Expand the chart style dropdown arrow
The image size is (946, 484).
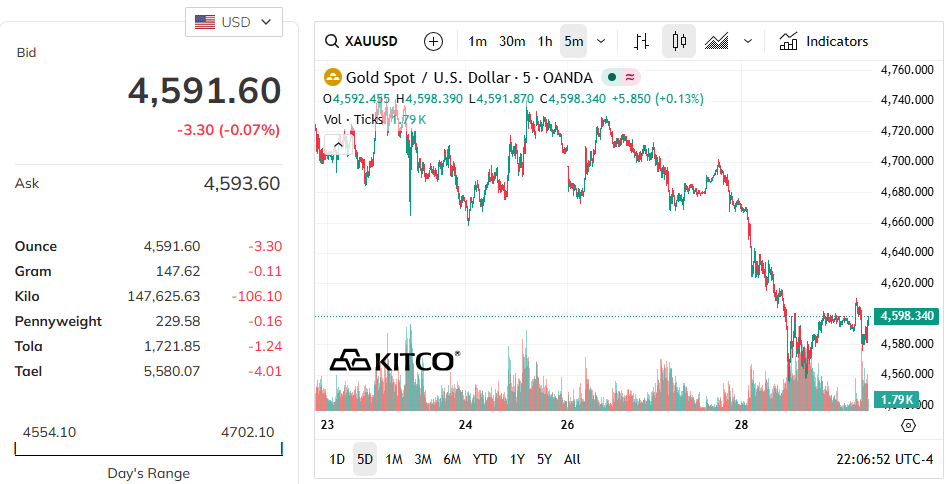pyautogui.click(x=747, y=41)
